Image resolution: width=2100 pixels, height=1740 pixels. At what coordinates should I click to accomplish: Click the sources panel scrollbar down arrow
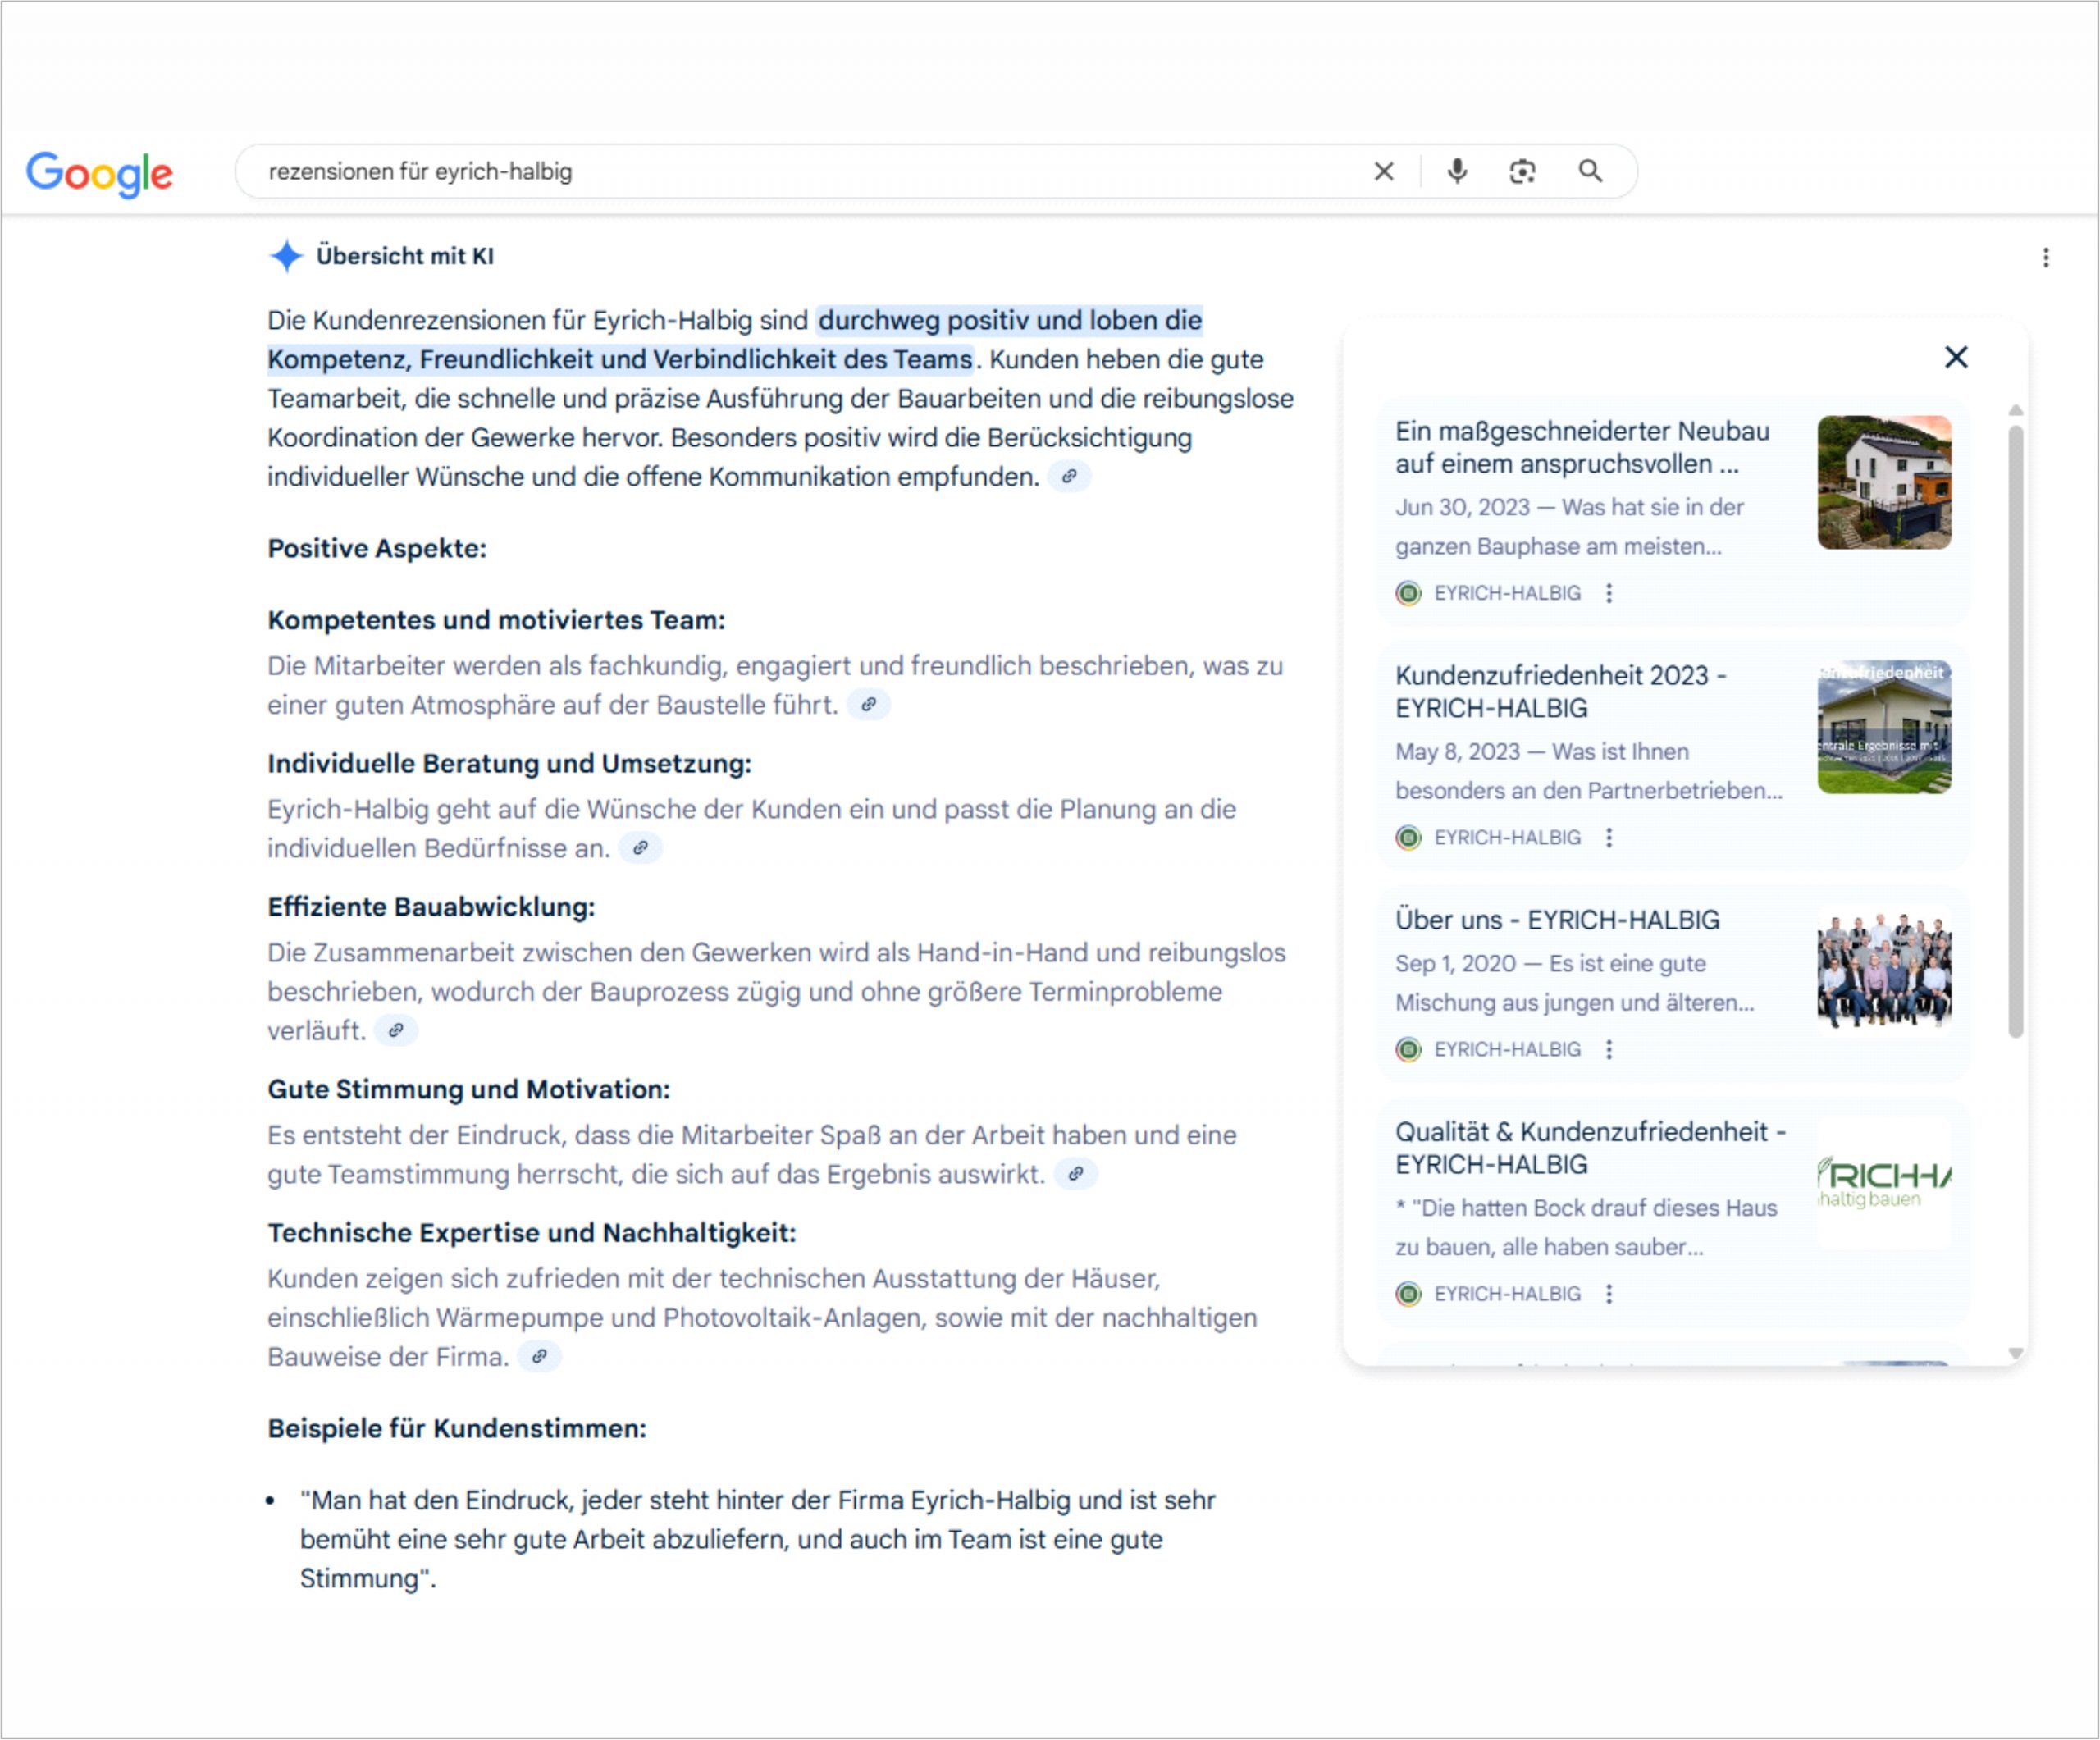tap(2016, 1353)
